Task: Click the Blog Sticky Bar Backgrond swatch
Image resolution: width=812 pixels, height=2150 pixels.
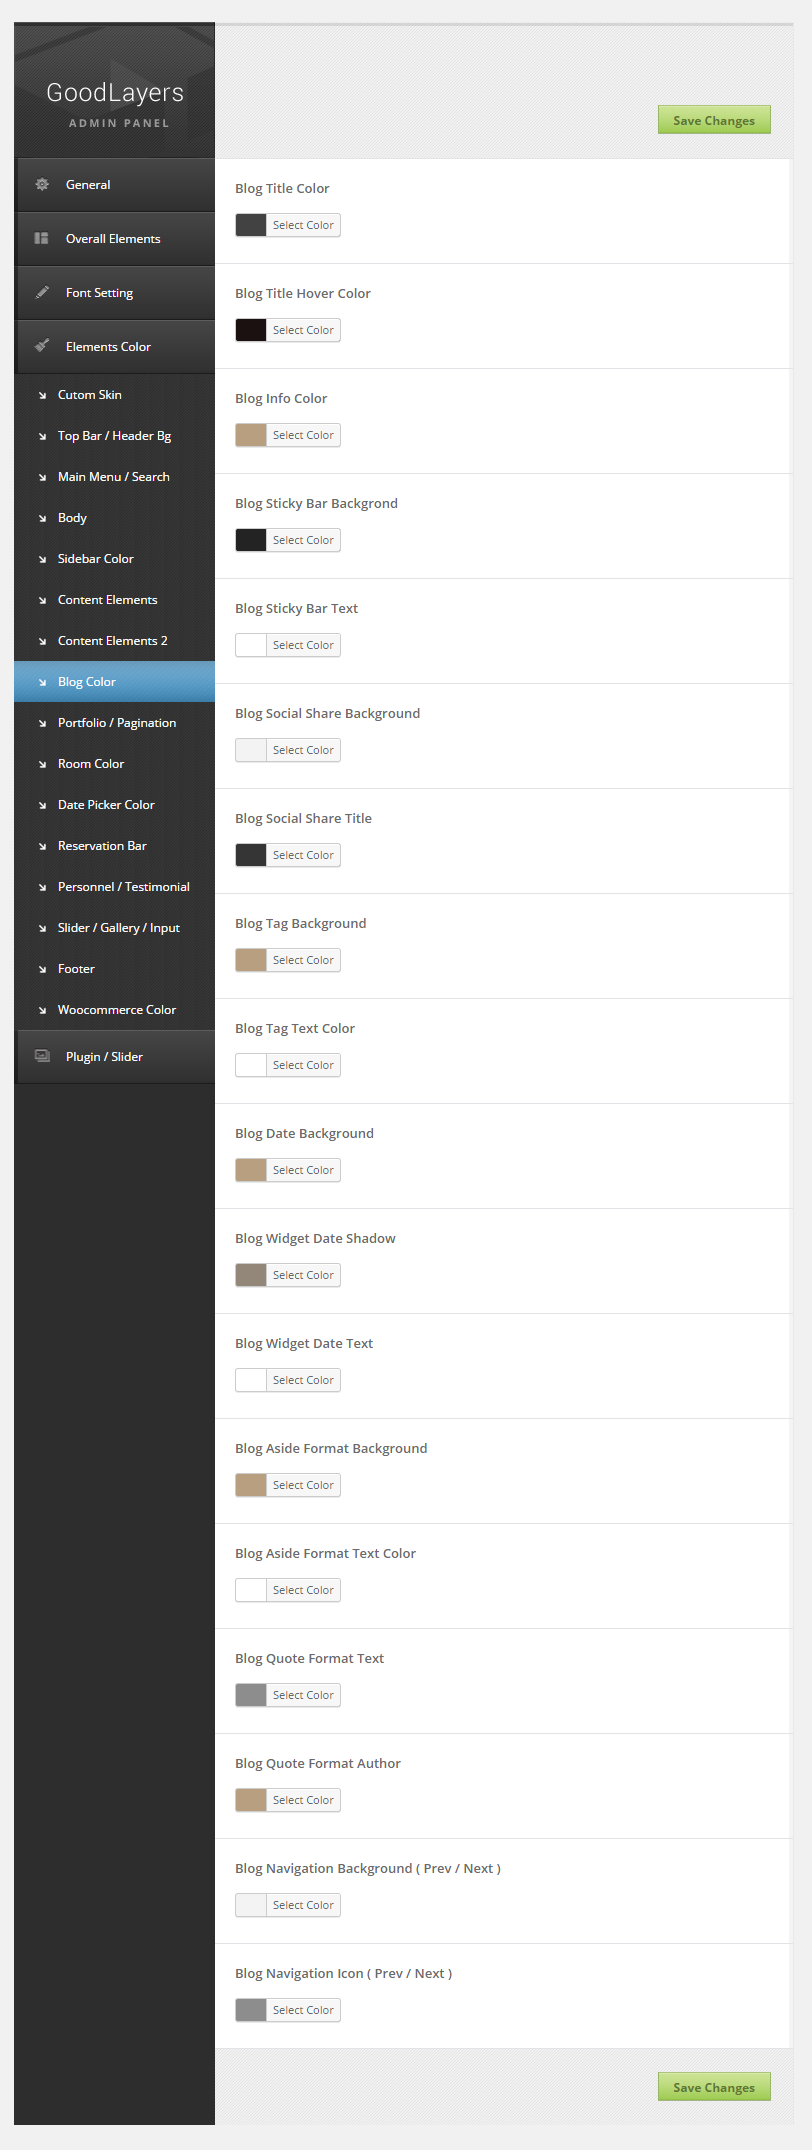Action: pos(251,540)
